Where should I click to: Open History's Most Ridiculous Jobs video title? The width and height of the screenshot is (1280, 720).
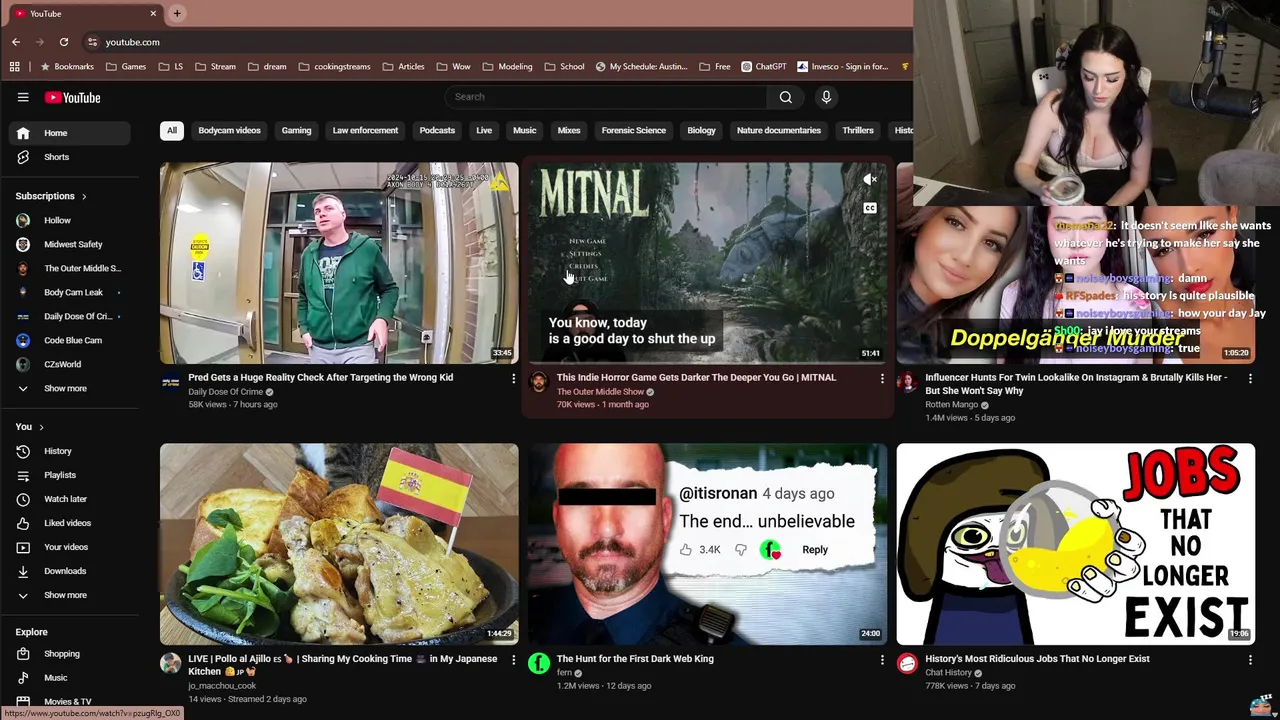tap(1037, 659)
